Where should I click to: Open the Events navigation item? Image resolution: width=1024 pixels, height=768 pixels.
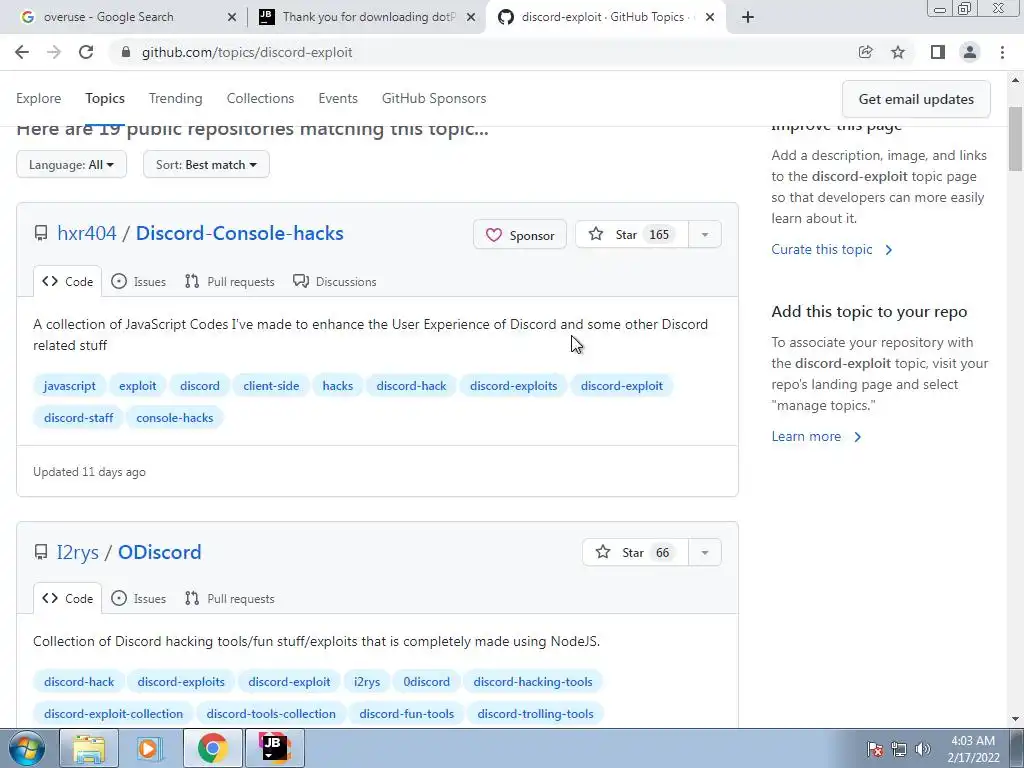tap(338, 98)
